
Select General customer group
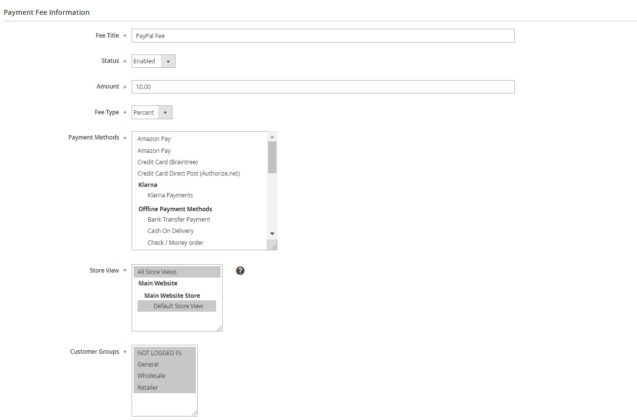click(165, 364)
